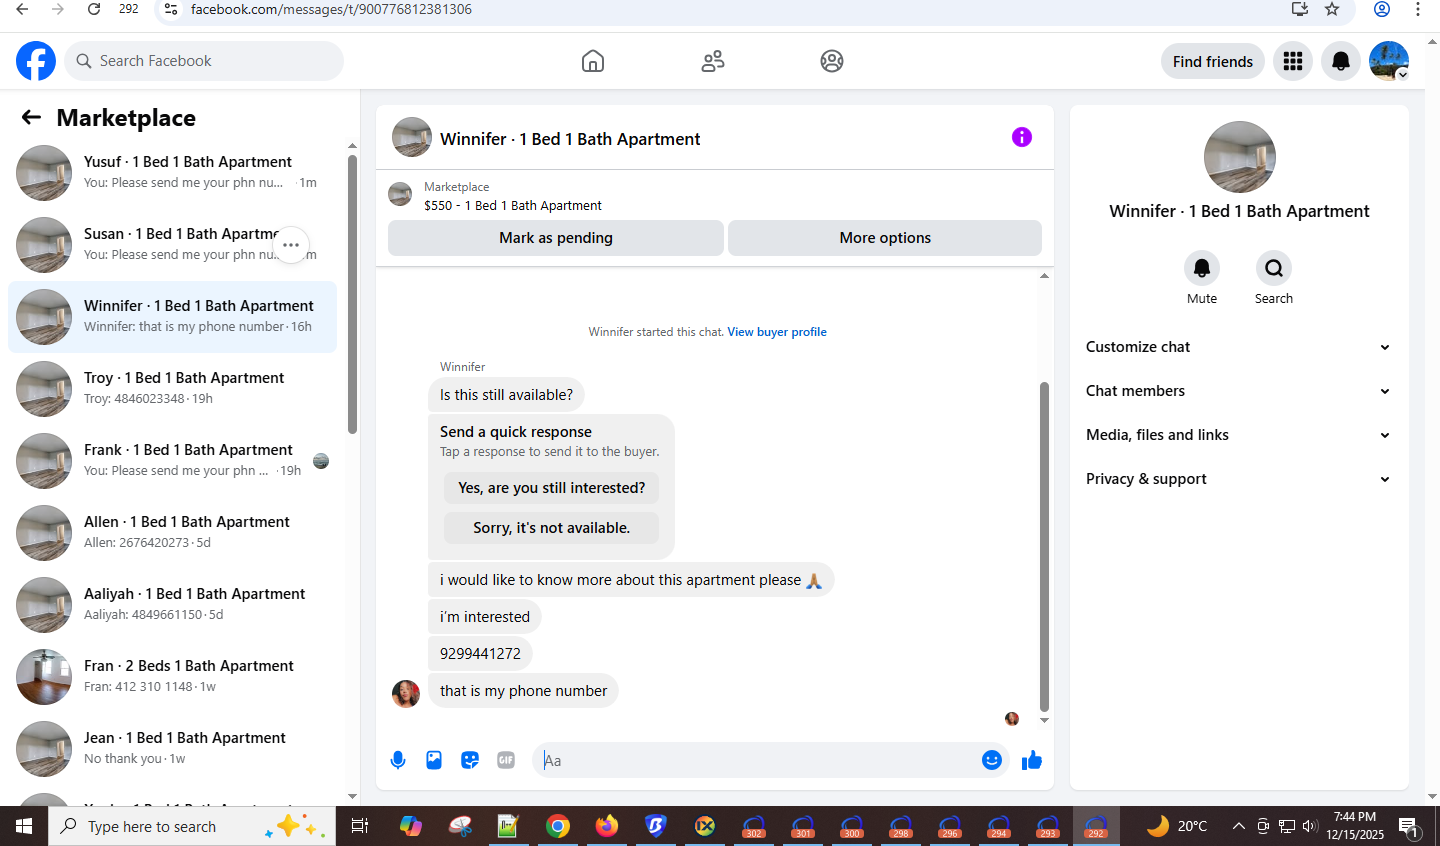
Task: Reload the page in browser toolbar
Action: tap(94, 9)
